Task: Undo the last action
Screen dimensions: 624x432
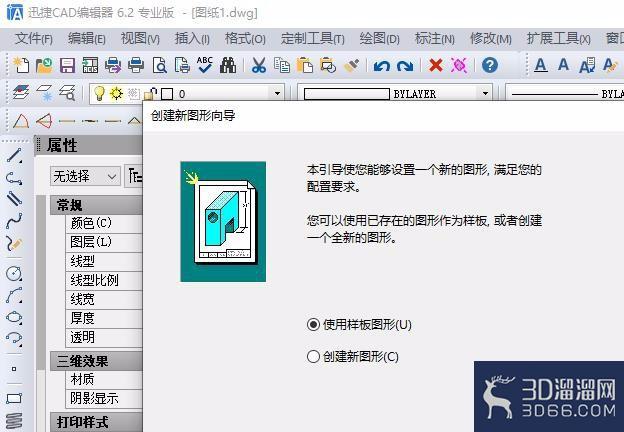Action: click(382, 66)
